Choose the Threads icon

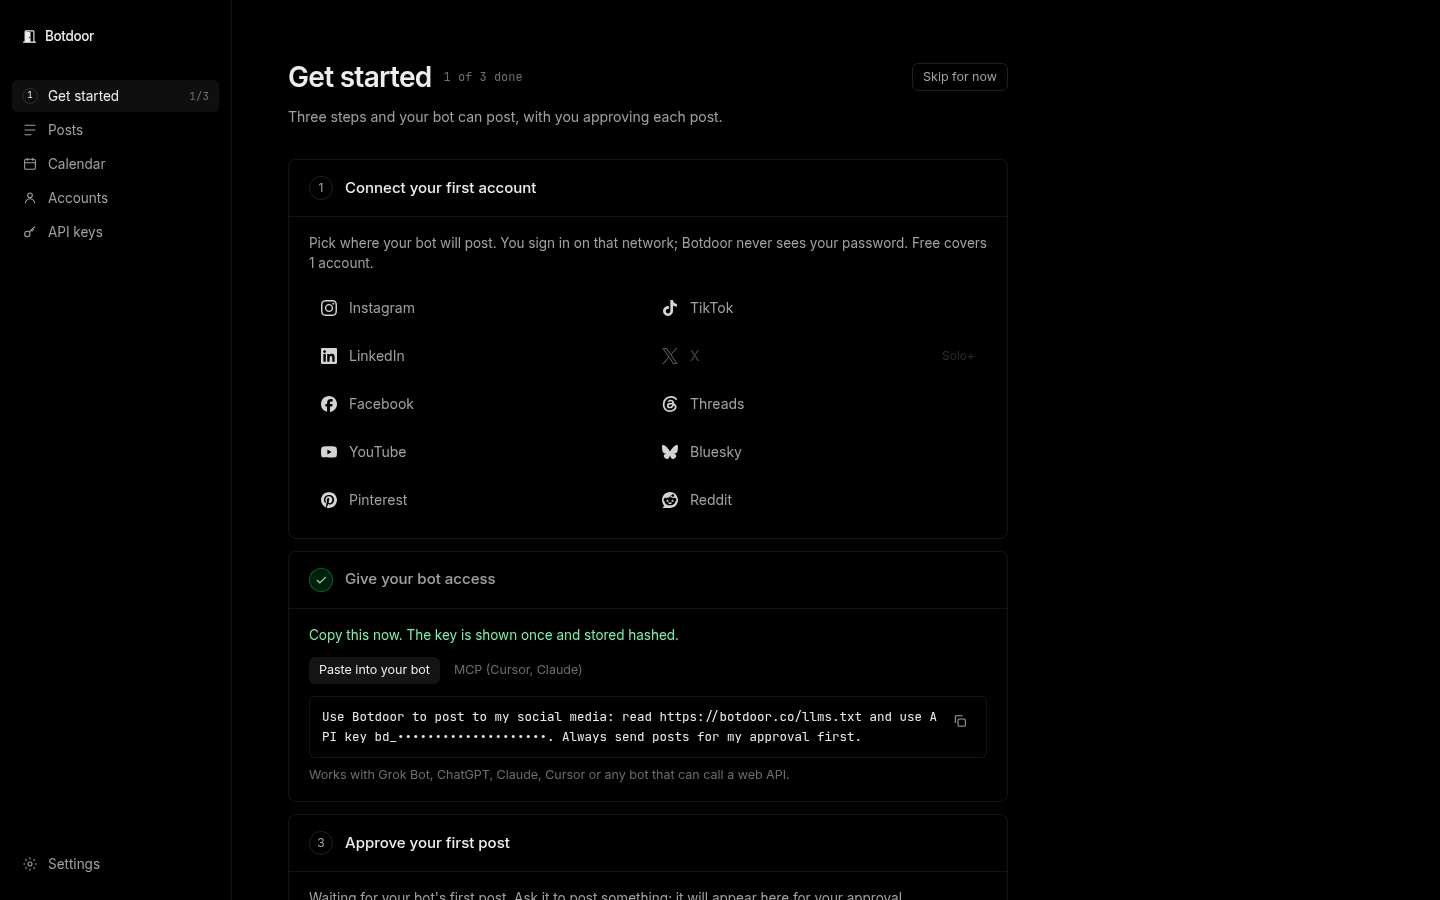[x=670, y=404]
